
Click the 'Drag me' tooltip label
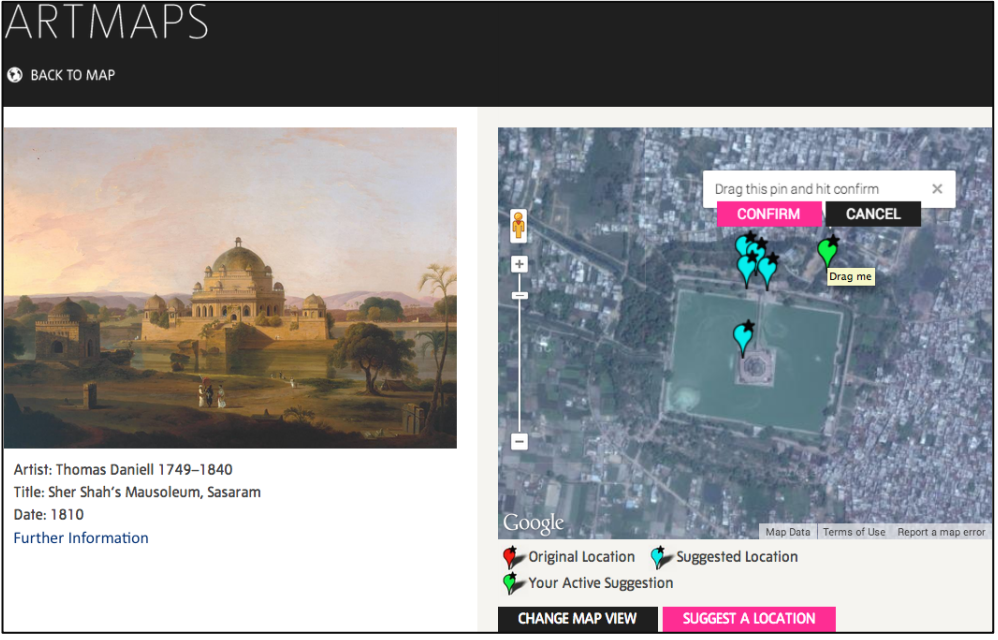850,277
